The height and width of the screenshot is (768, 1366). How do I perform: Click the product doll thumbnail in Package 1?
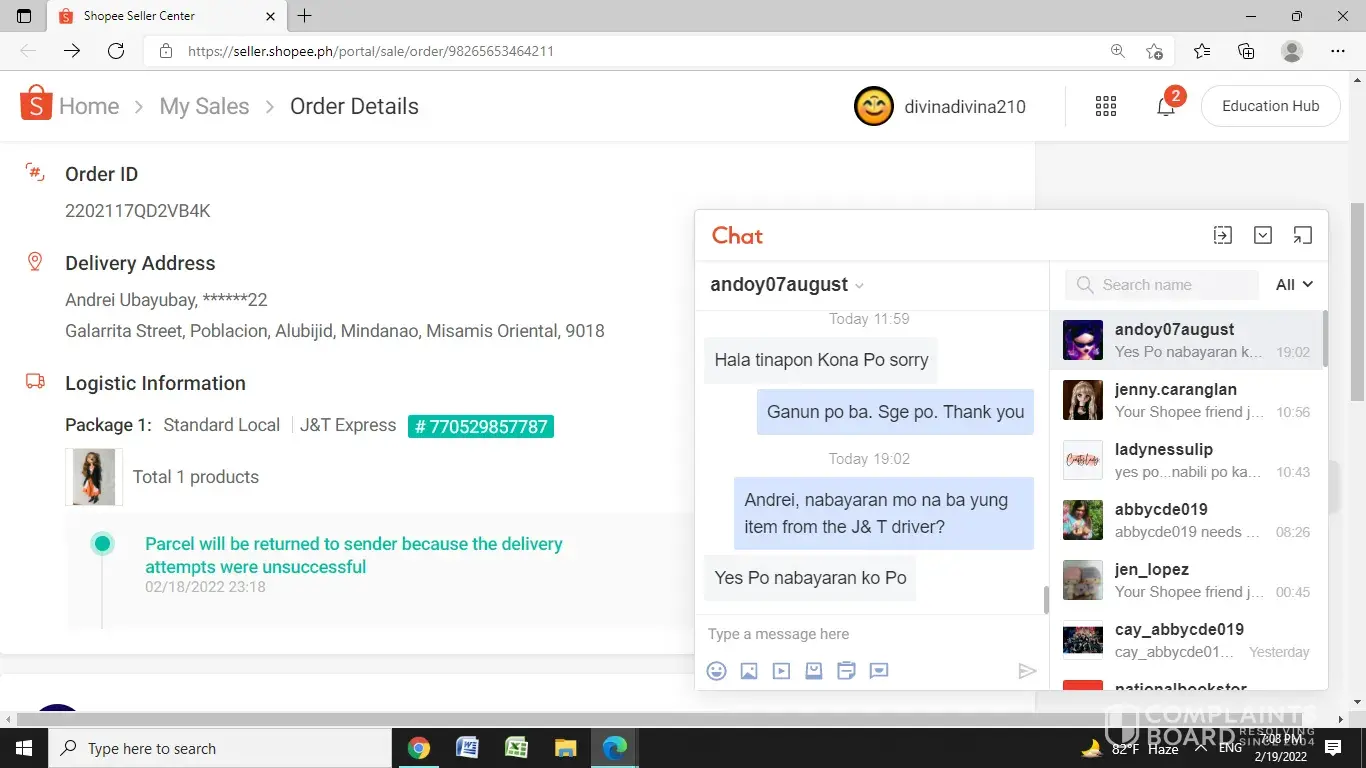coord(94,477)
